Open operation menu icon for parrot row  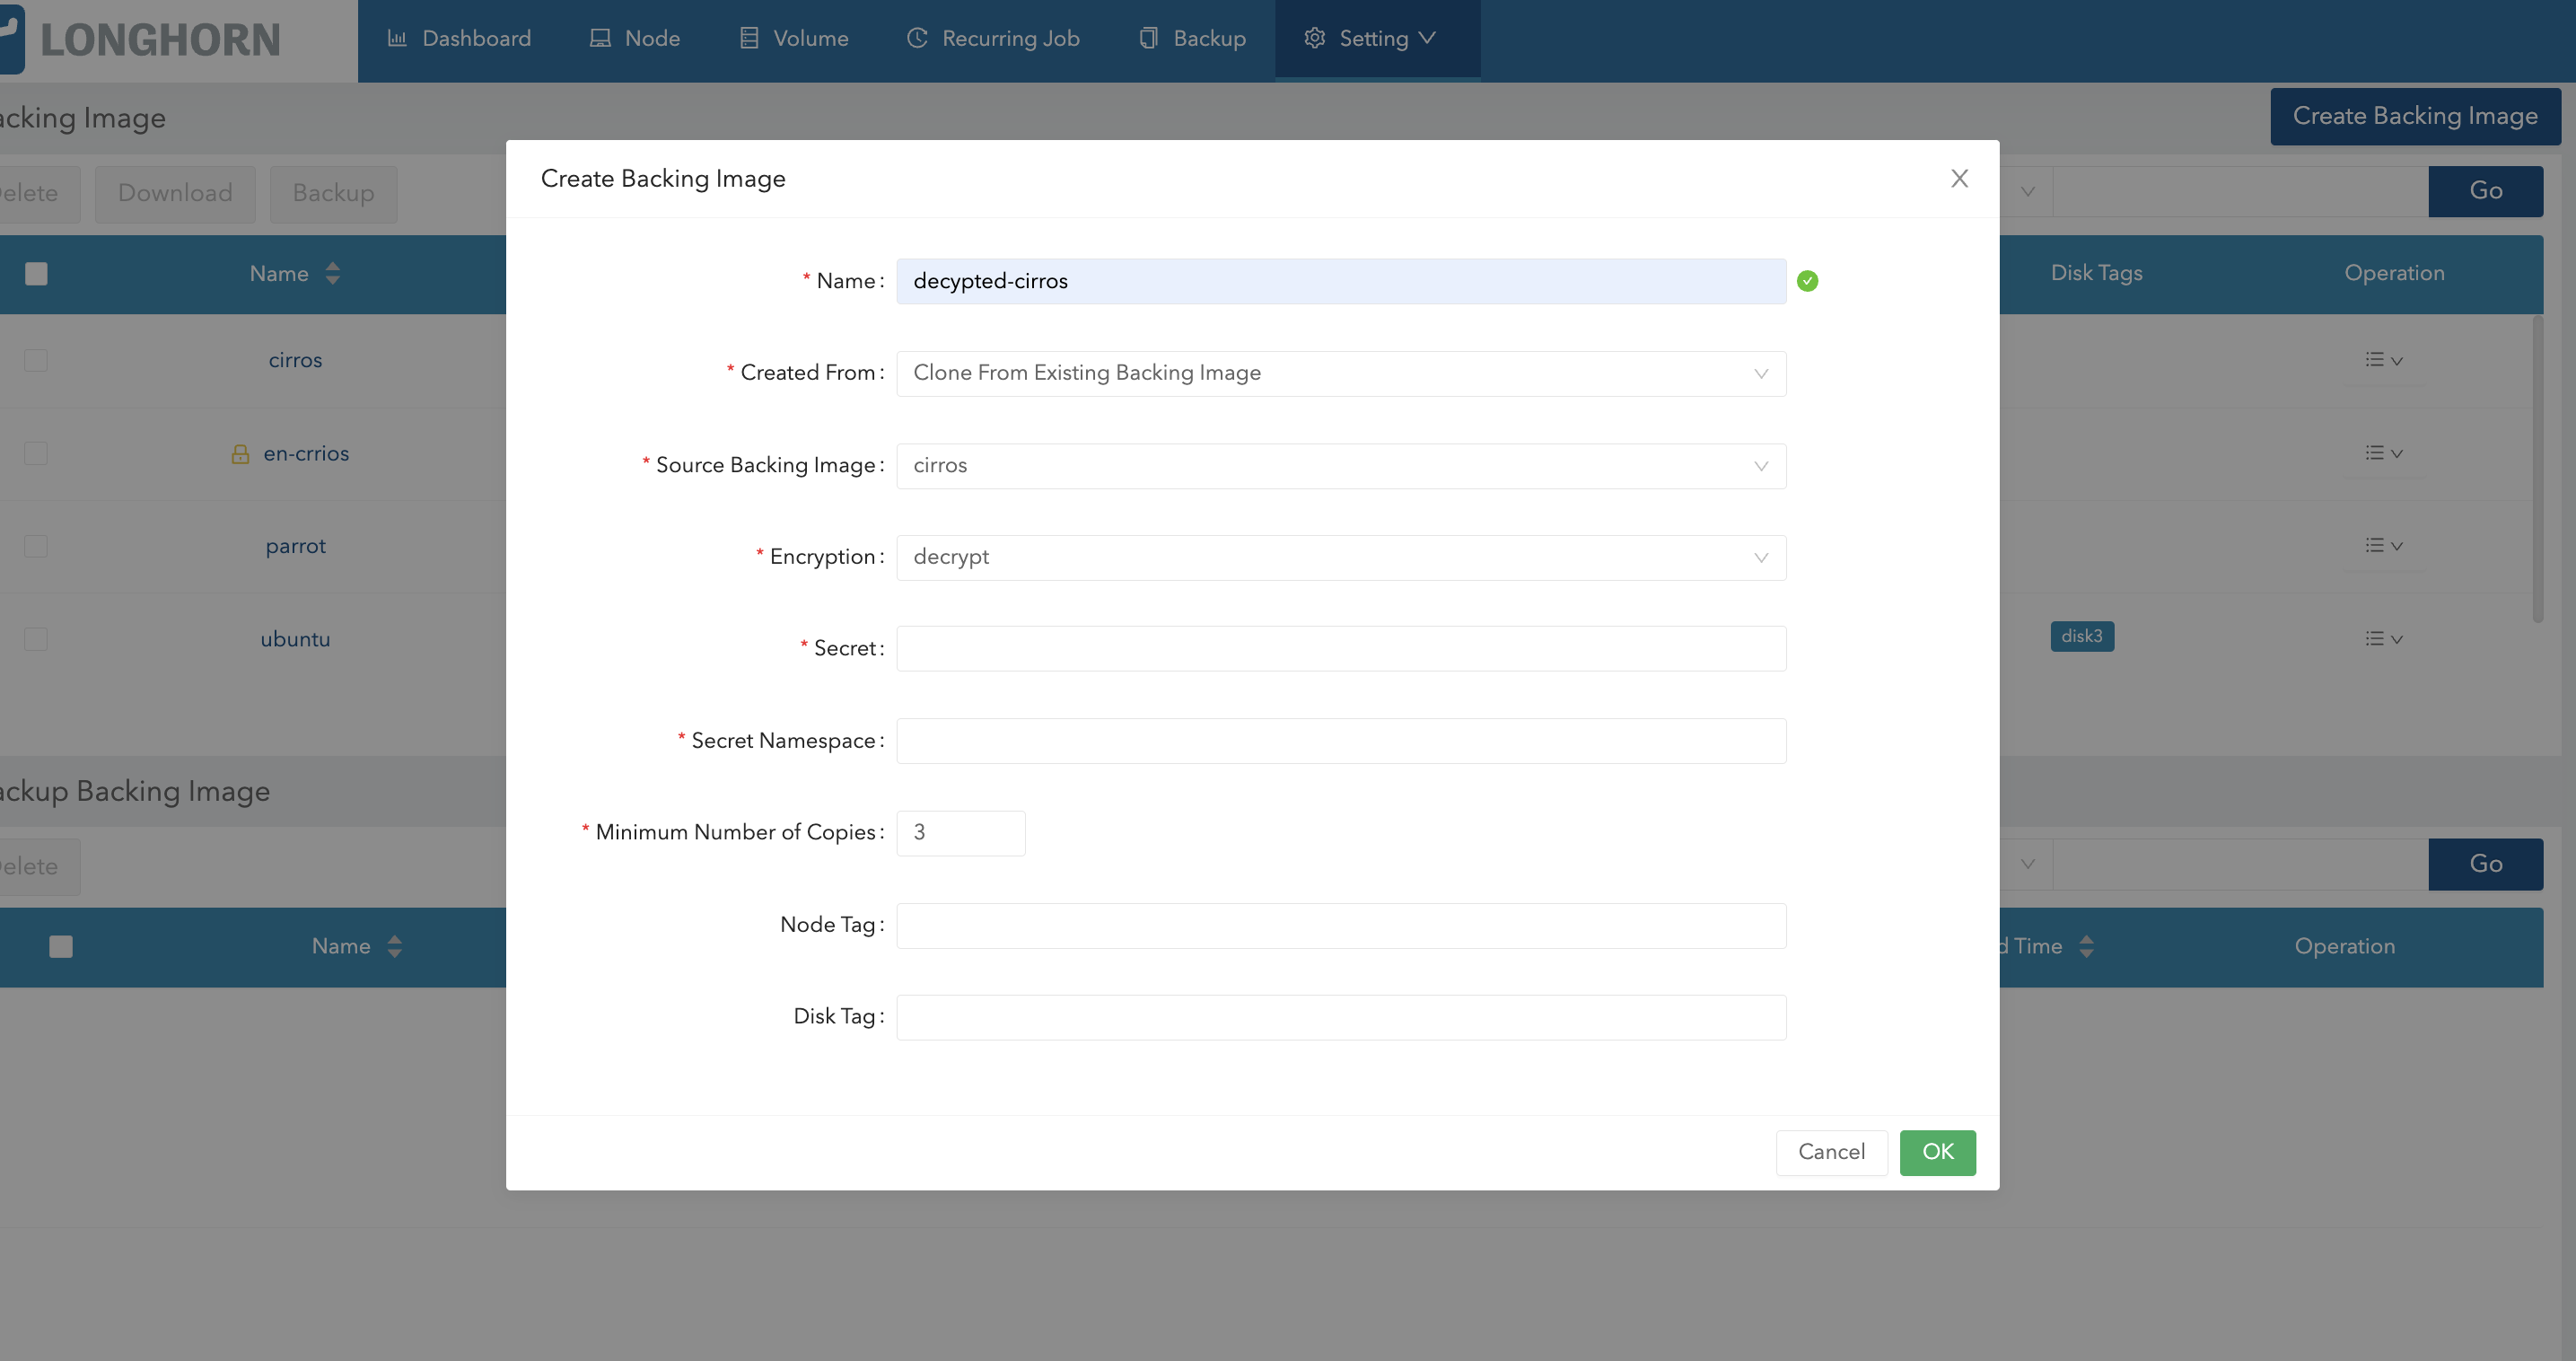(2383, 546)
